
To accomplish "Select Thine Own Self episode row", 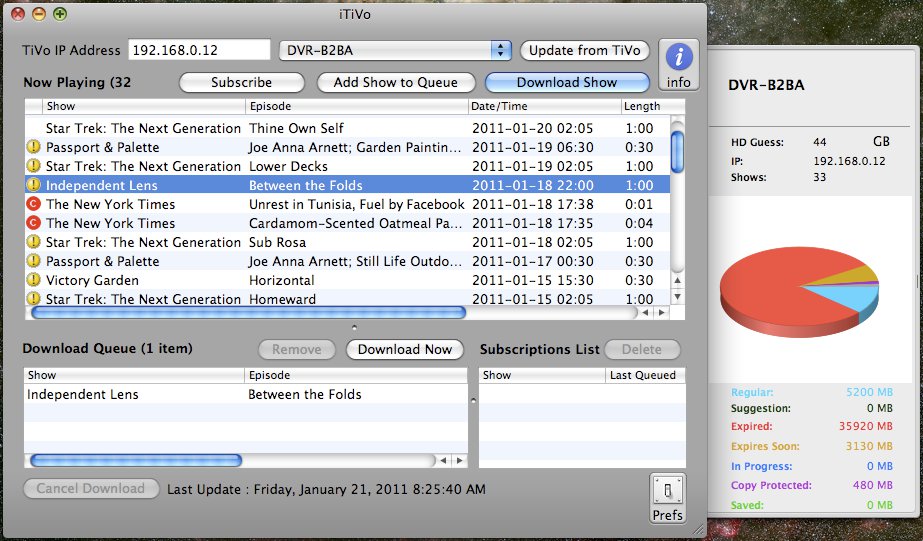I will 347,128.
